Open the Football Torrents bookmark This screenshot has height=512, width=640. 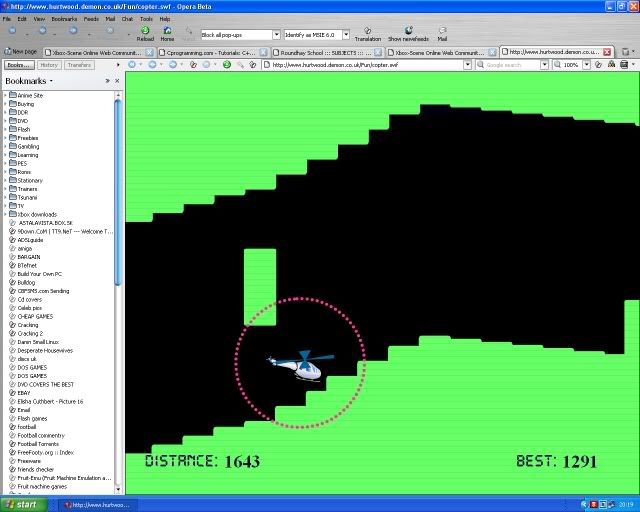pyautogui.click(x=34, y=444)
